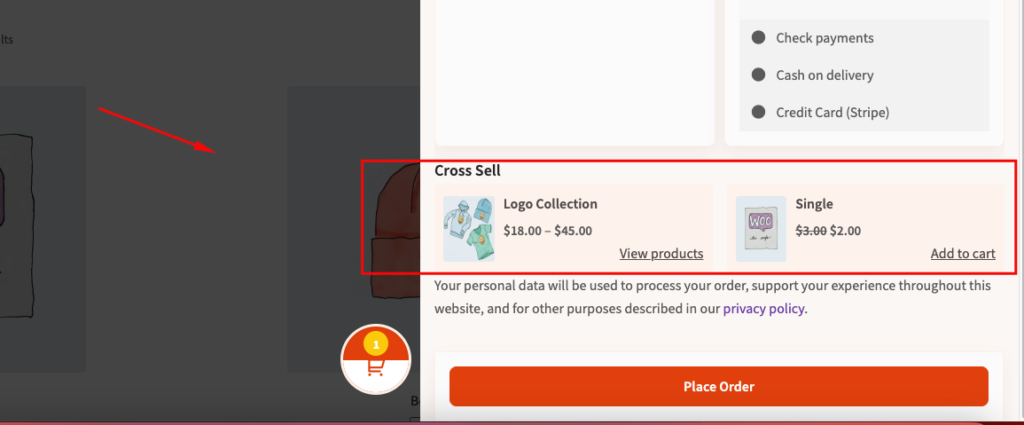Viewport: 1024px width, 425px height.
Task: Choose Cash on delivery payment option
Action: pos(758,75)
